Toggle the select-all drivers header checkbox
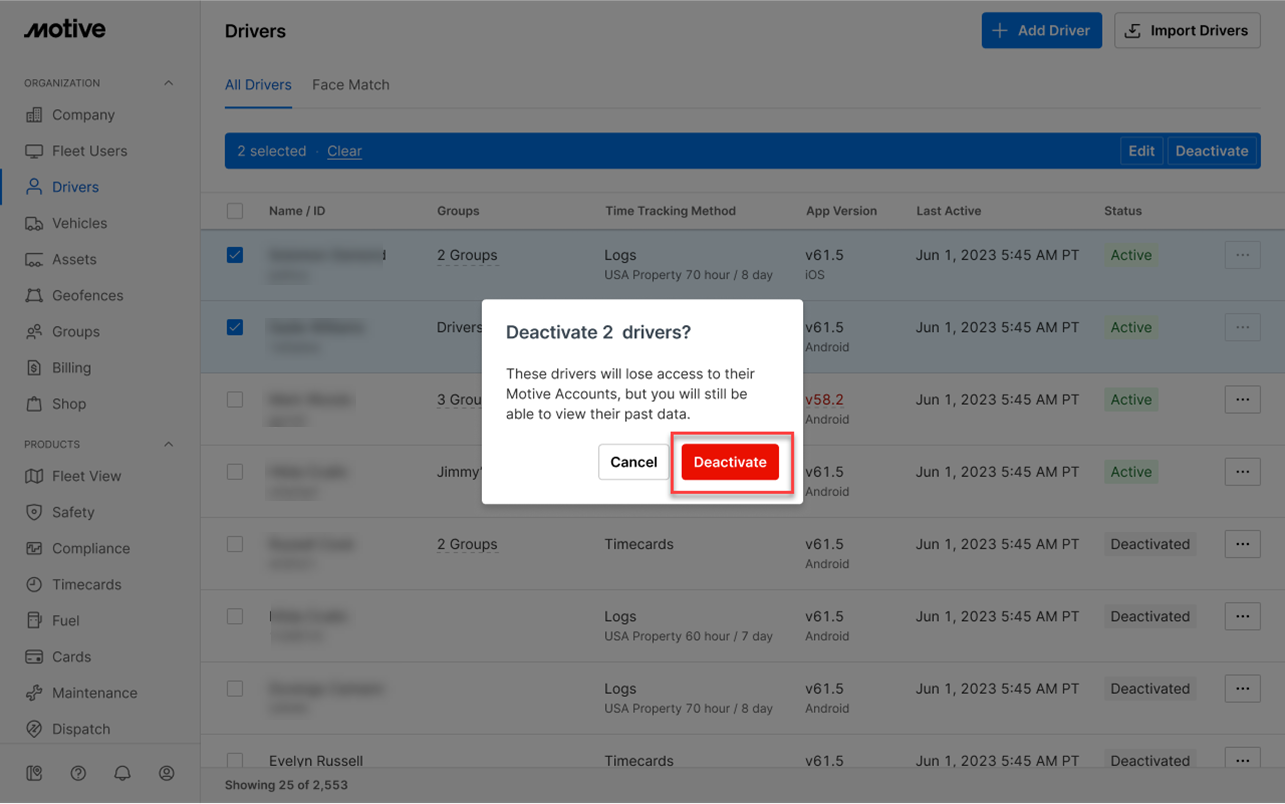1285x804 pixels. click(235, 211)
